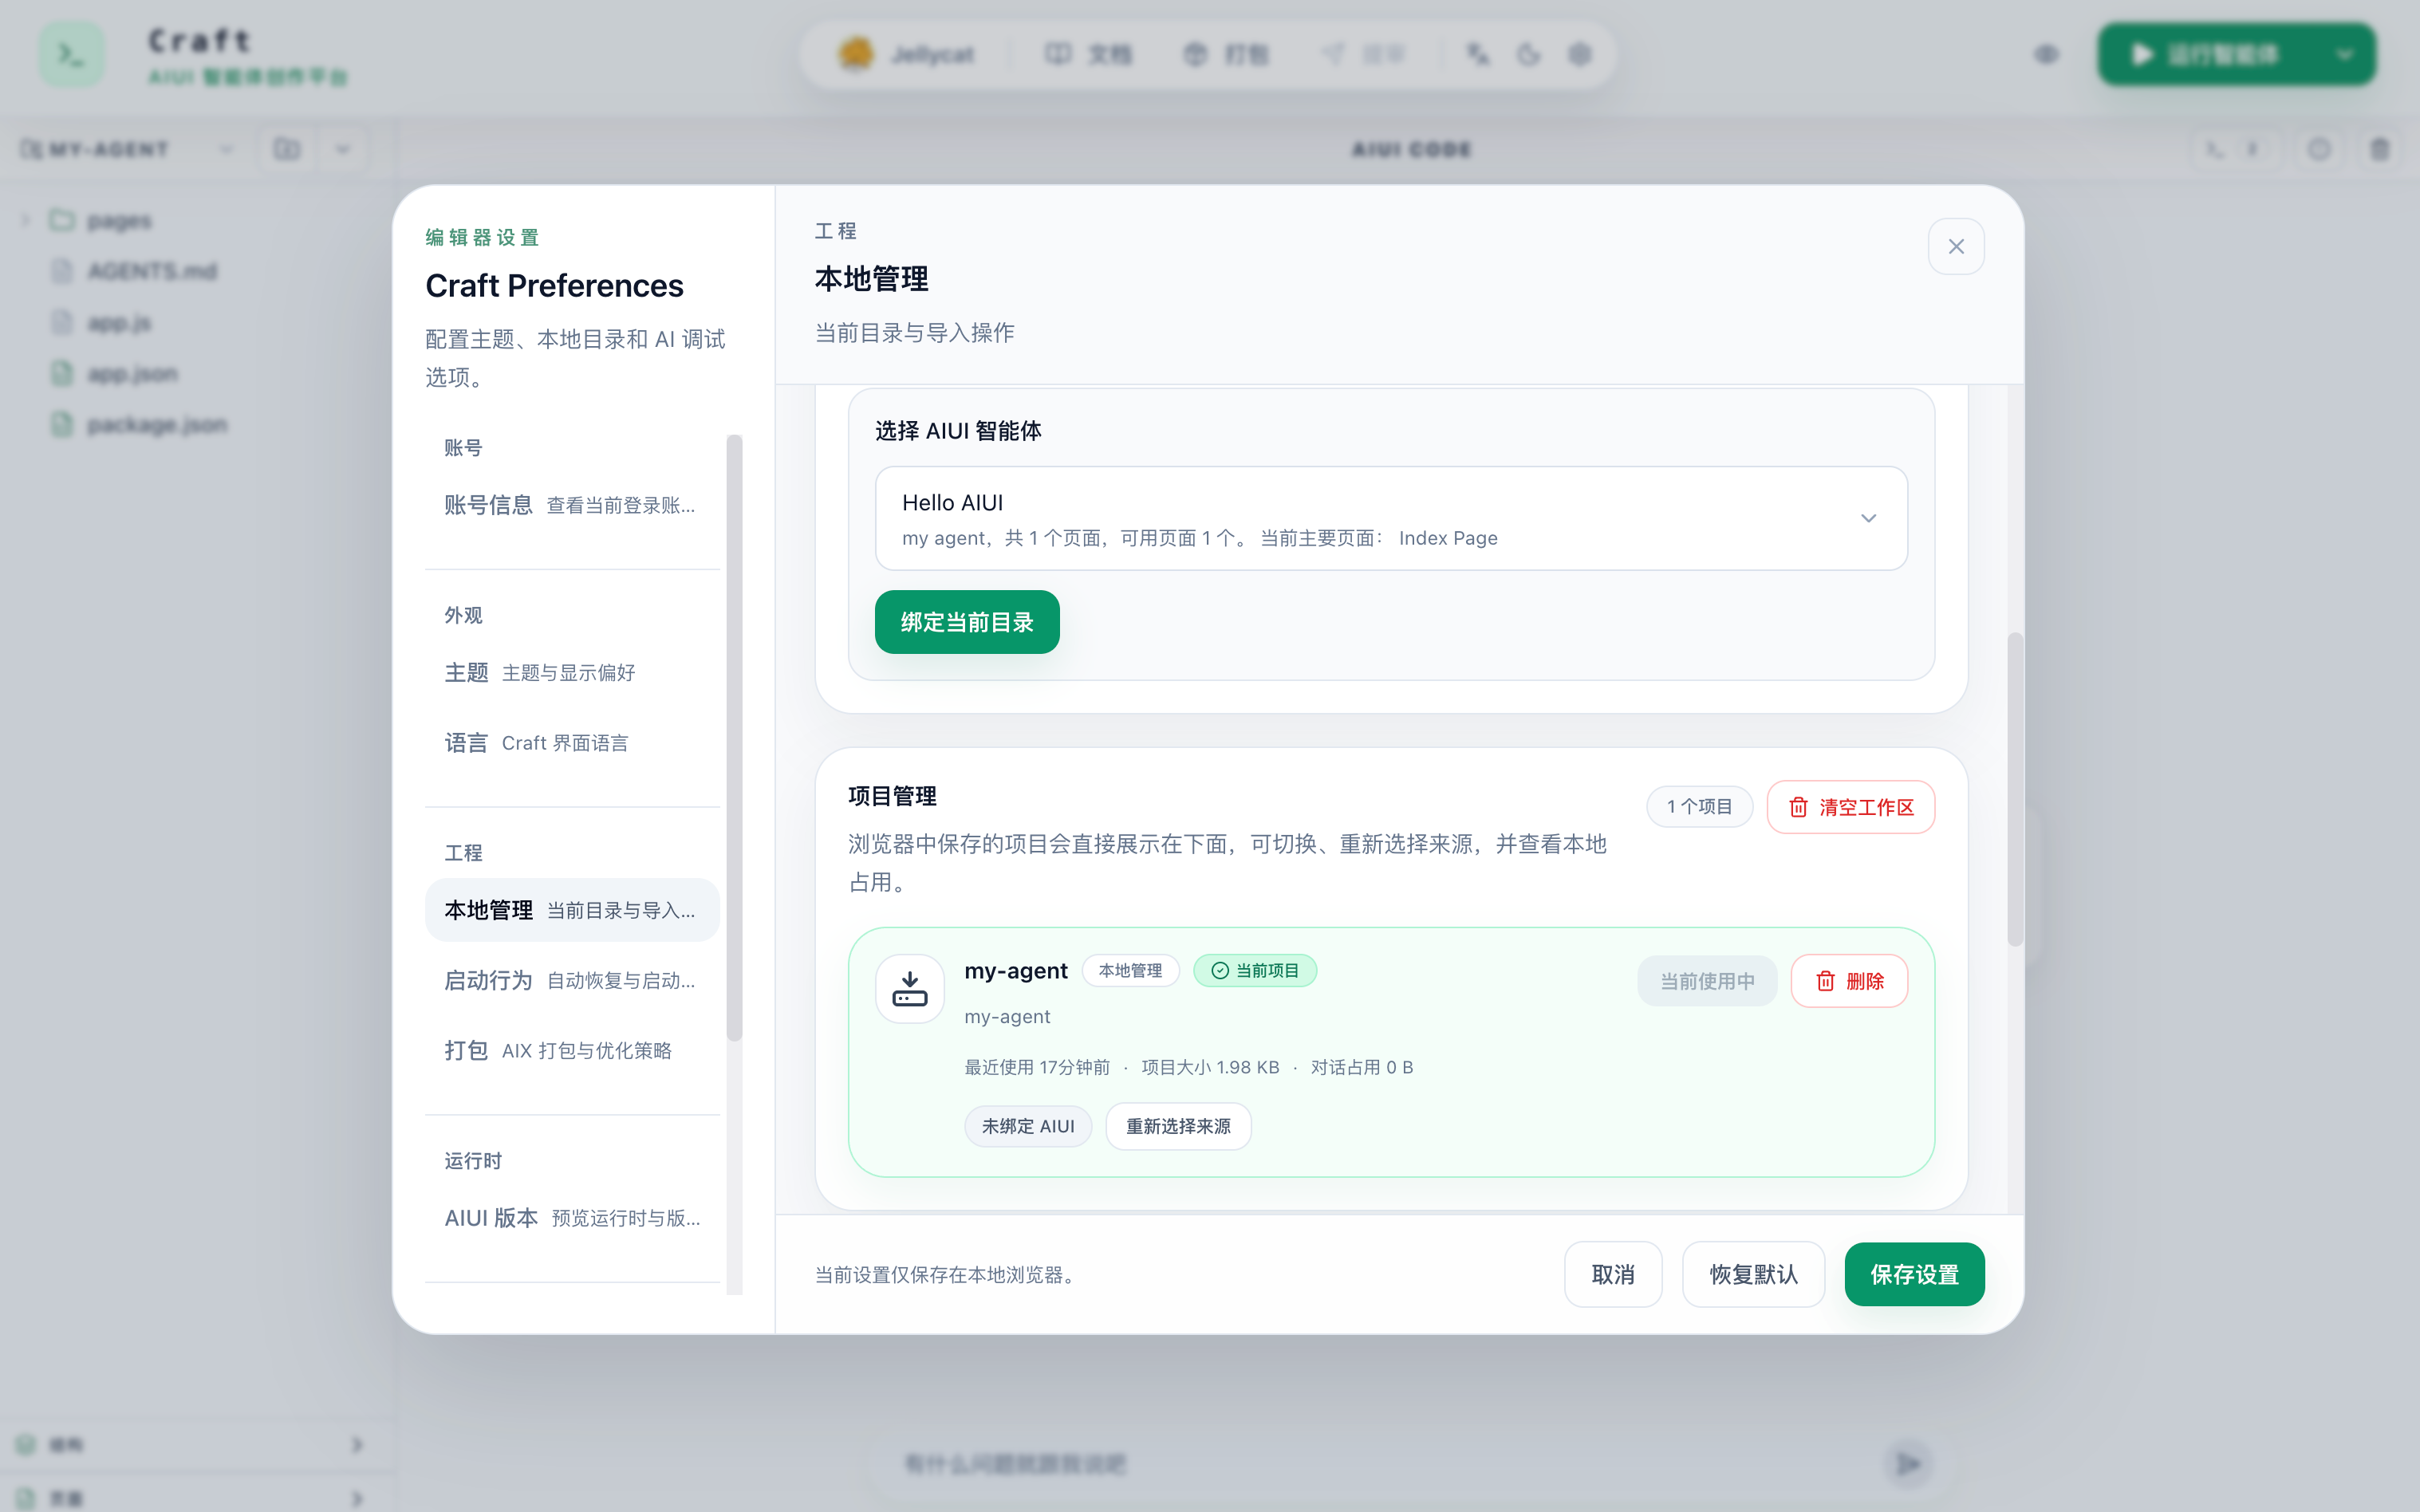Screen dimensions: 2420x1512
Task: Click the 外观 sidebar group label
Action: (463, 615)
